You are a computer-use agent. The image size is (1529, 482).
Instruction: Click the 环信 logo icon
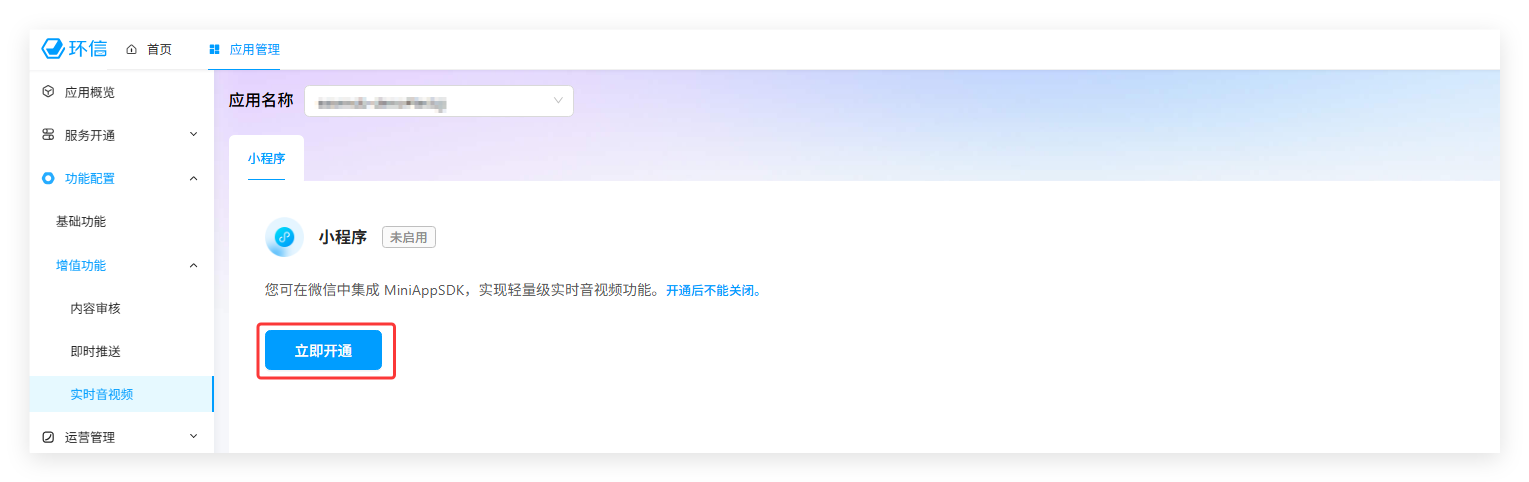[x=53, y=49]
